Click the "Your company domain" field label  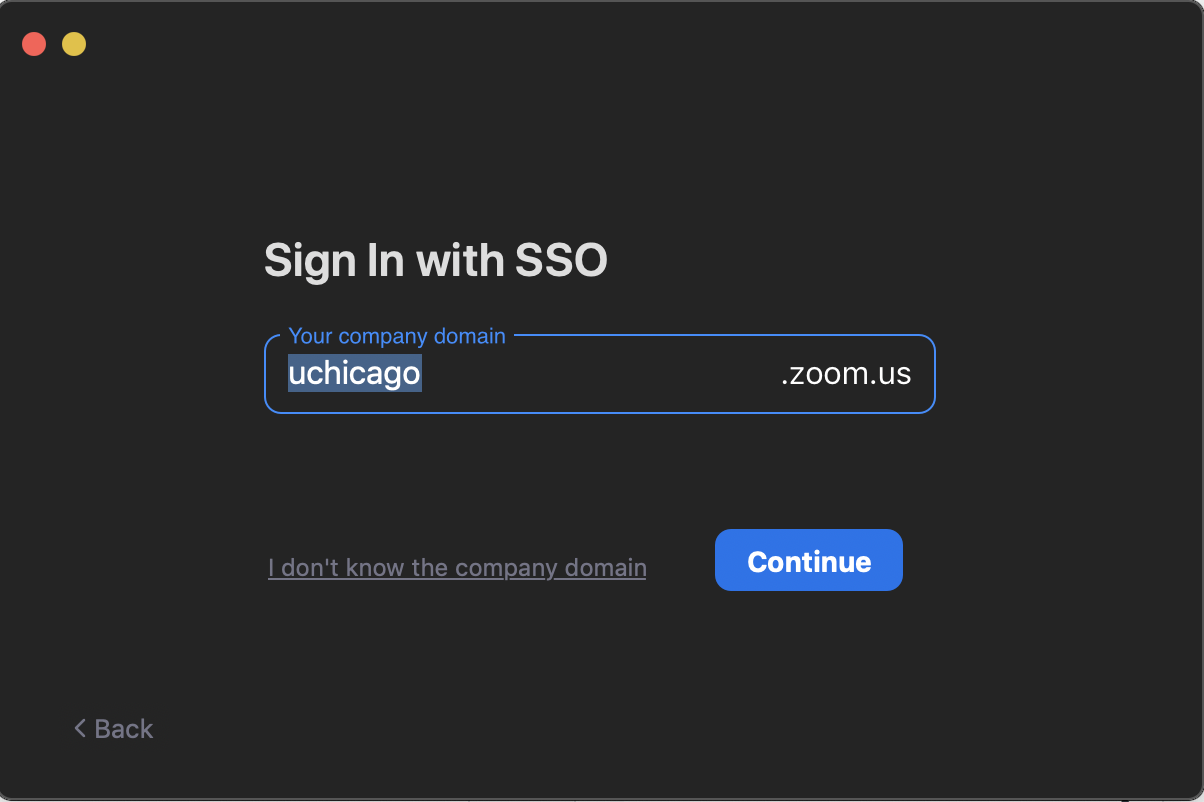click(x=397, y=336)
